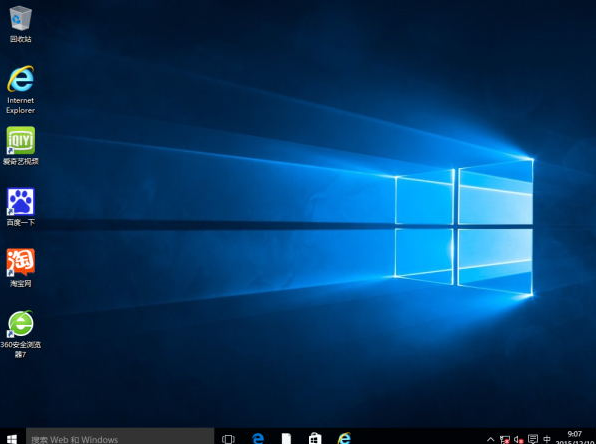Select the Baidu paw shortcut

click(x=21, y=207)
